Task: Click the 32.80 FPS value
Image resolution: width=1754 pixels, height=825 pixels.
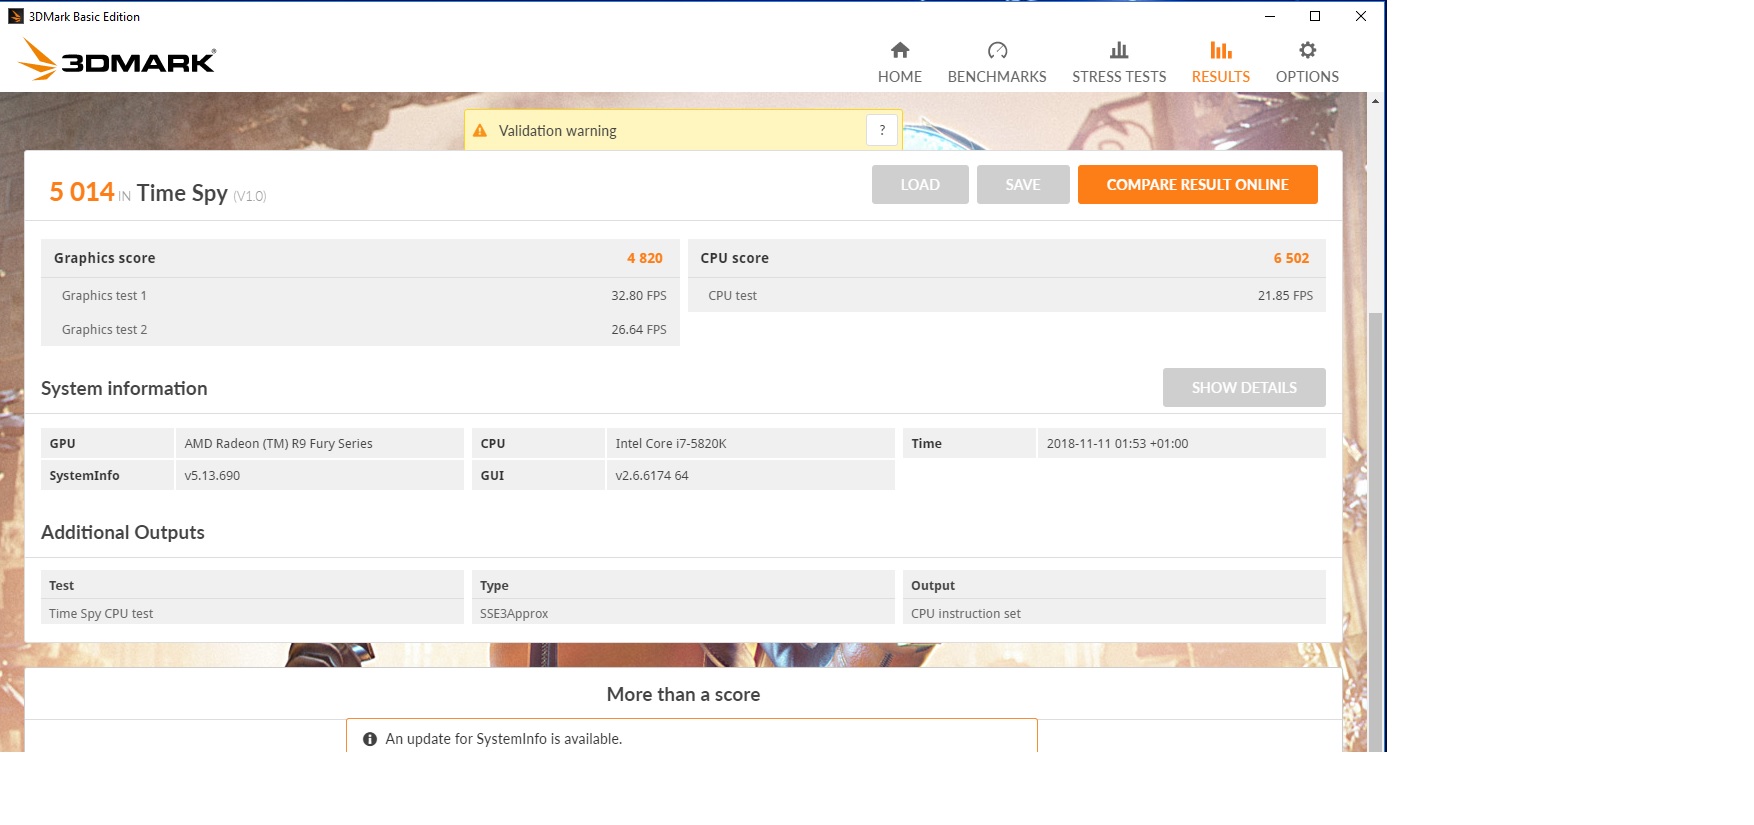Action: pyautogui.click(x=639, y=296)
